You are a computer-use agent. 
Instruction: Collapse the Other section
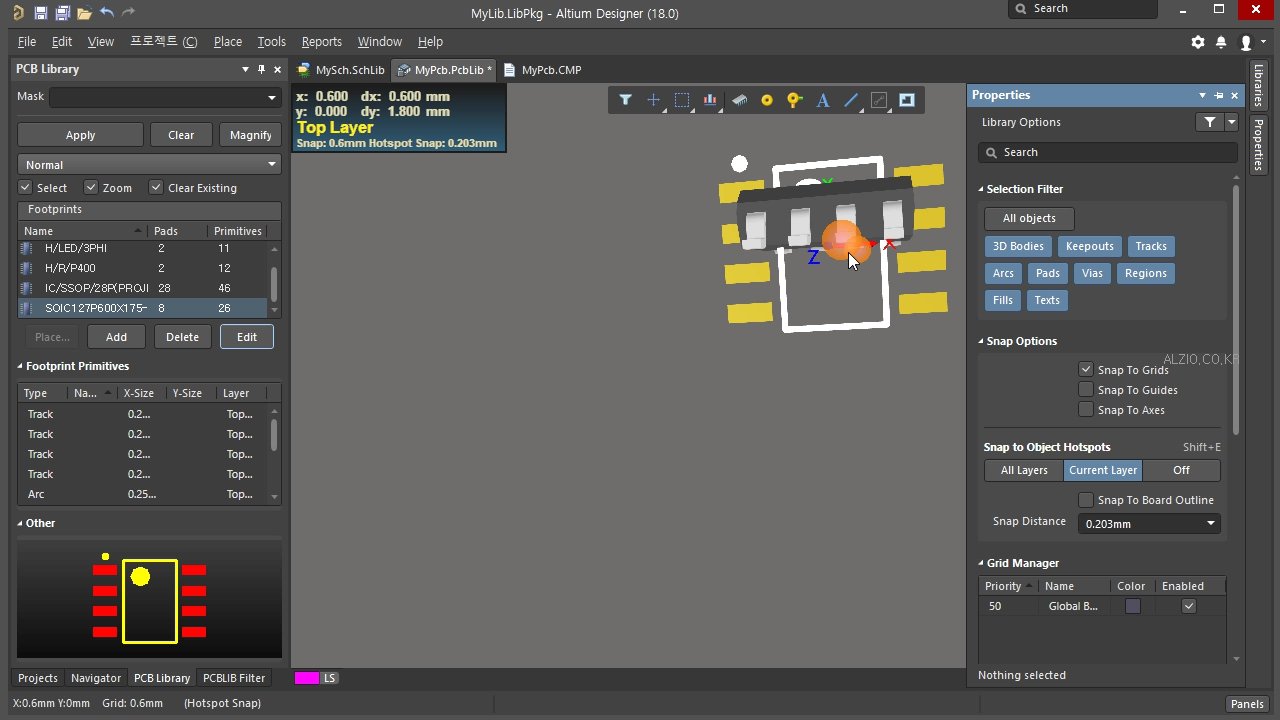20,523
